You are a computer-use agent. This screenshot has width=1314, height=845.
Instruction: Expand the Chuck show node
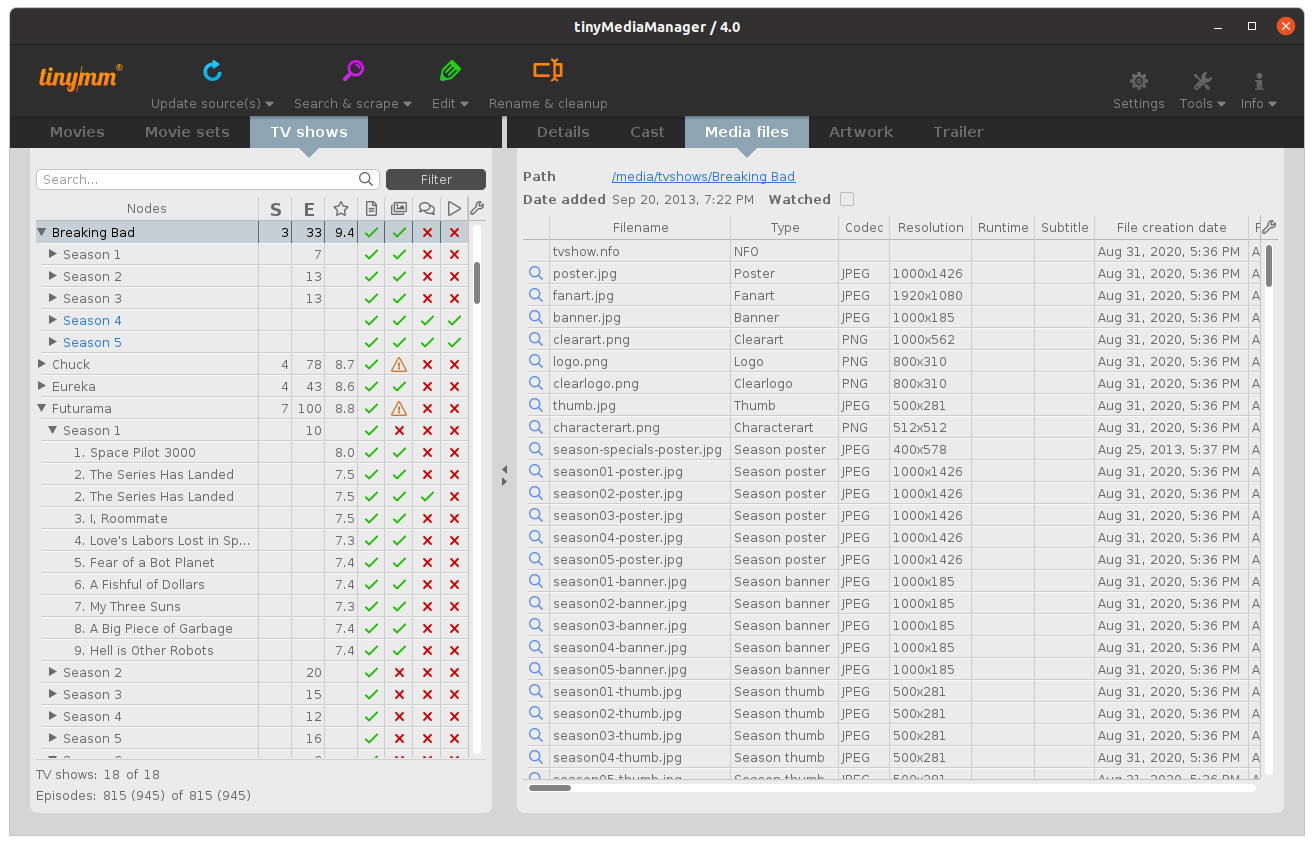coord(42,364)
